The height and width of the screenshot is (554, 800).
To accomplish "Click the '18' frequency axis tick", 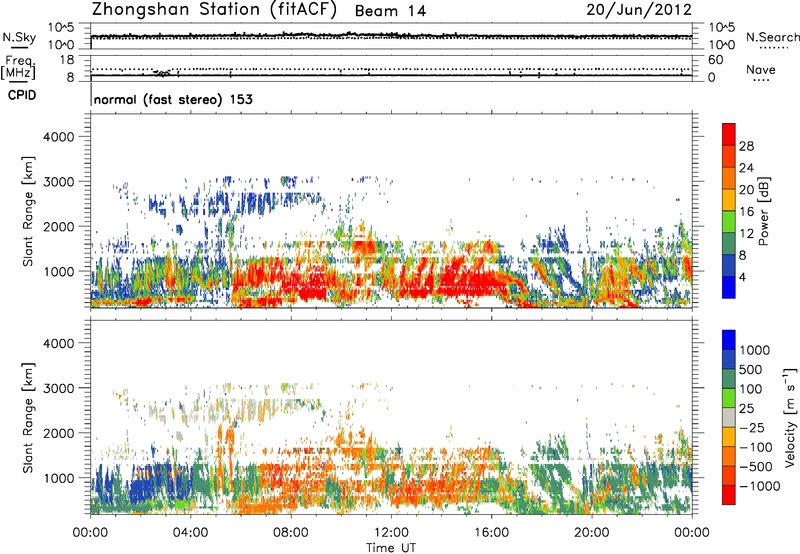I will pyautogui.click(x=67, y=60).
